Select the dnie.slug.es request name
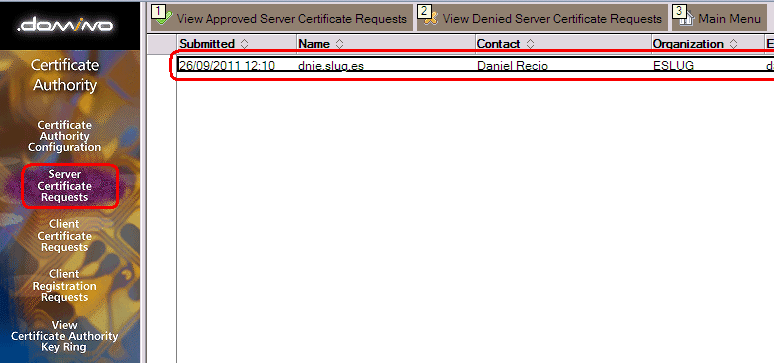The width and height of the screenshot is (774, 363). tap(331, 65)
